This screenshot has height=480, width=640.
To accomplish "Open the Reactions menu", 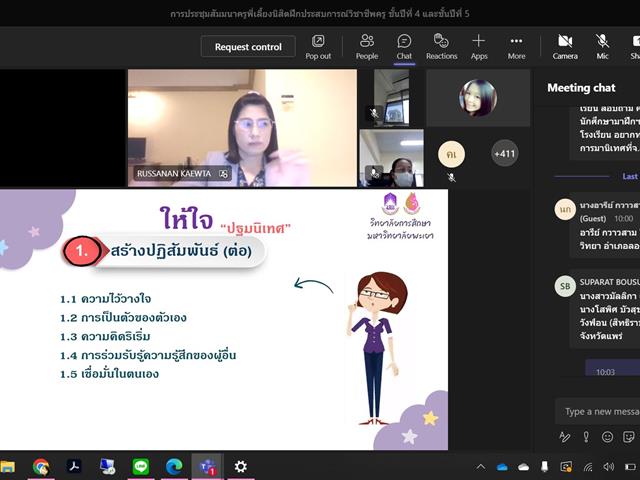I will point(441,47).
